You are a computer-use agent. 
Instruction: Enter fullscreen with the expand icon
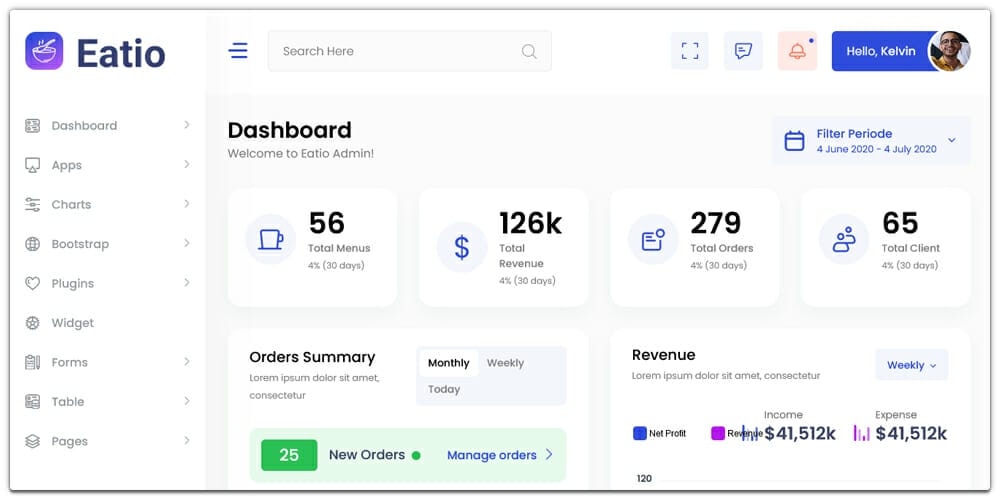689,51
